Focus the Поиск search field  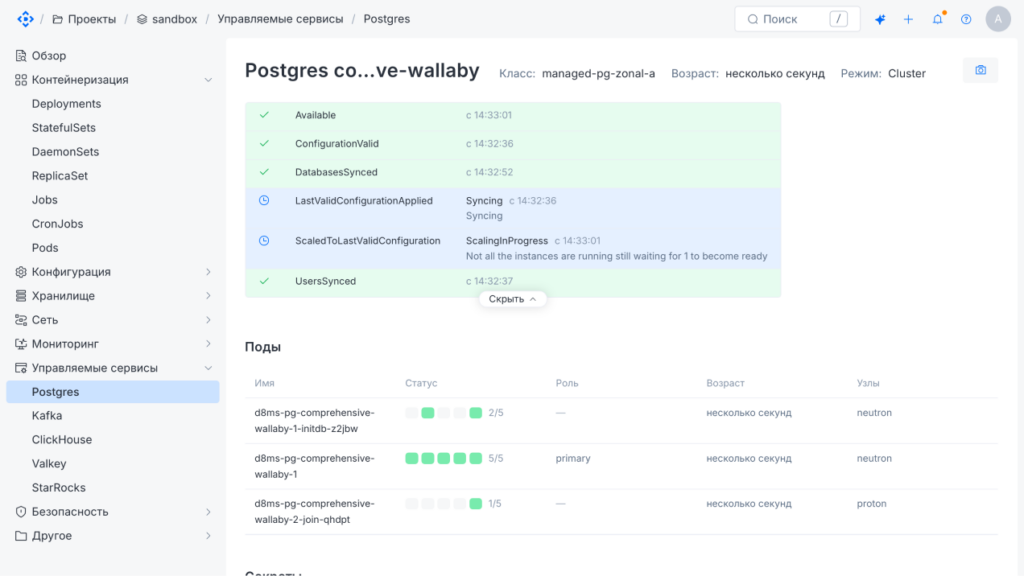point(797,20)
